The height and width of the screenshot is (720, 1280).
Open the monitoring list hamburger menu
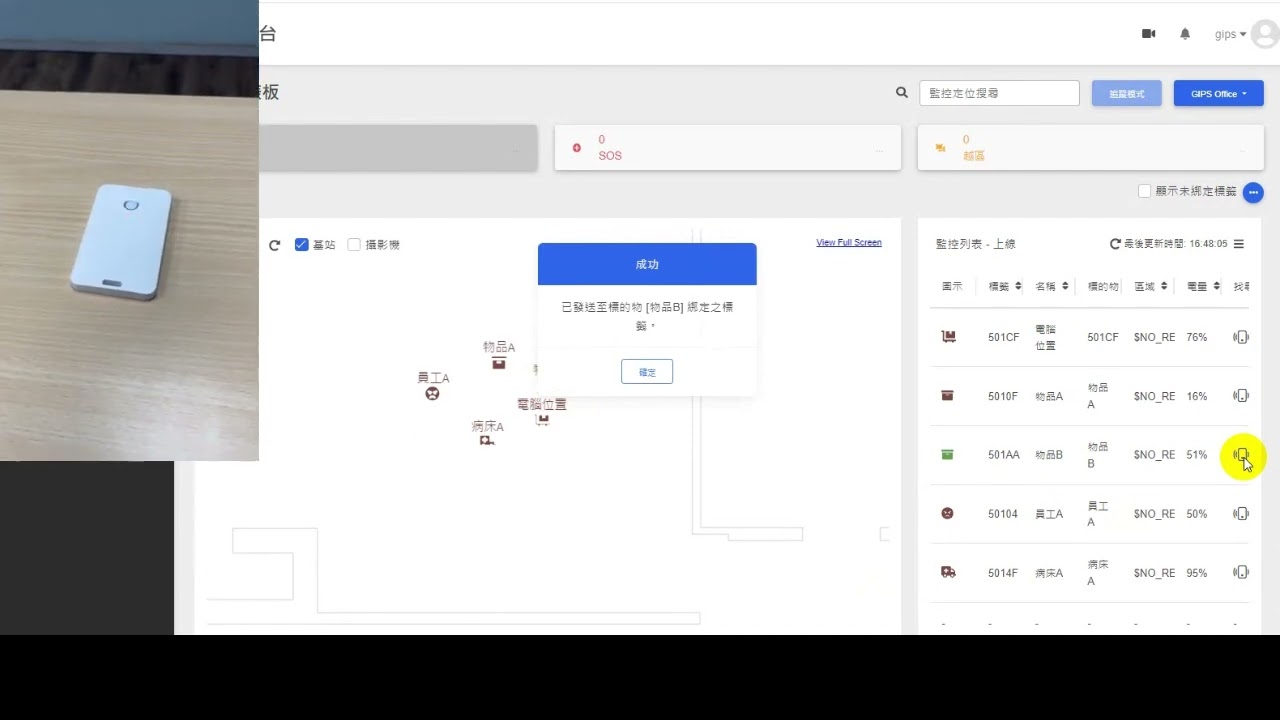point(1239,244)
